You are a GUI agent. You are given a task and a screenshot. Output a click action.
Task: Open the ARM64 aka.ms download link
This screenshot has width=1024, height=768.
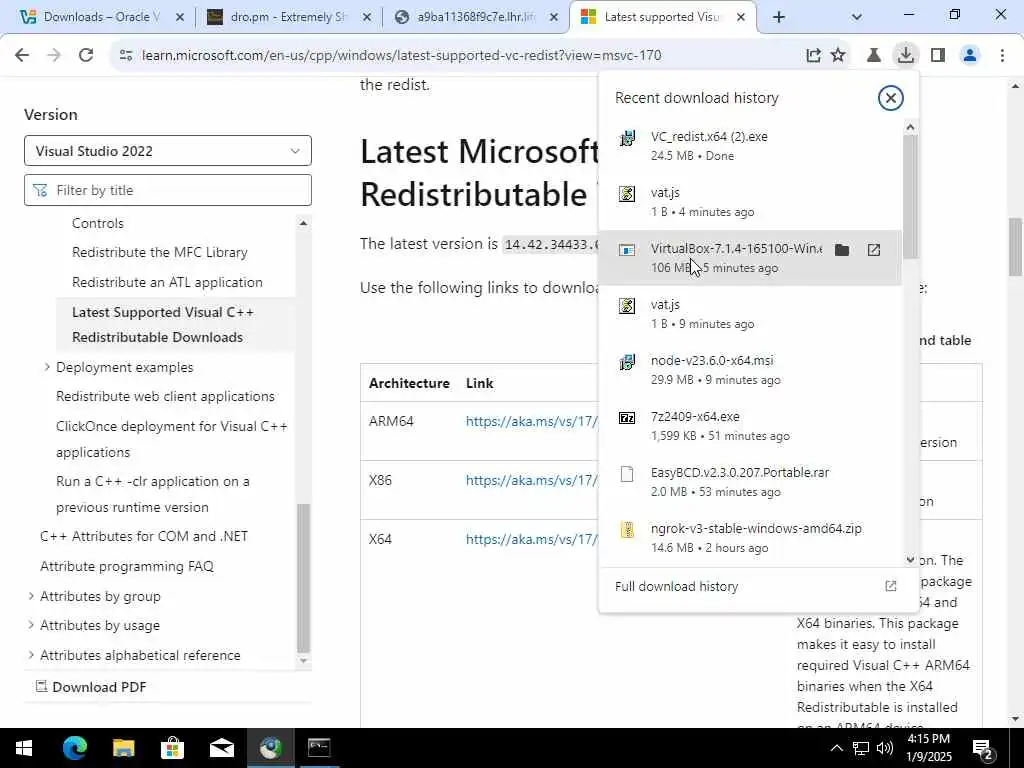532,421
